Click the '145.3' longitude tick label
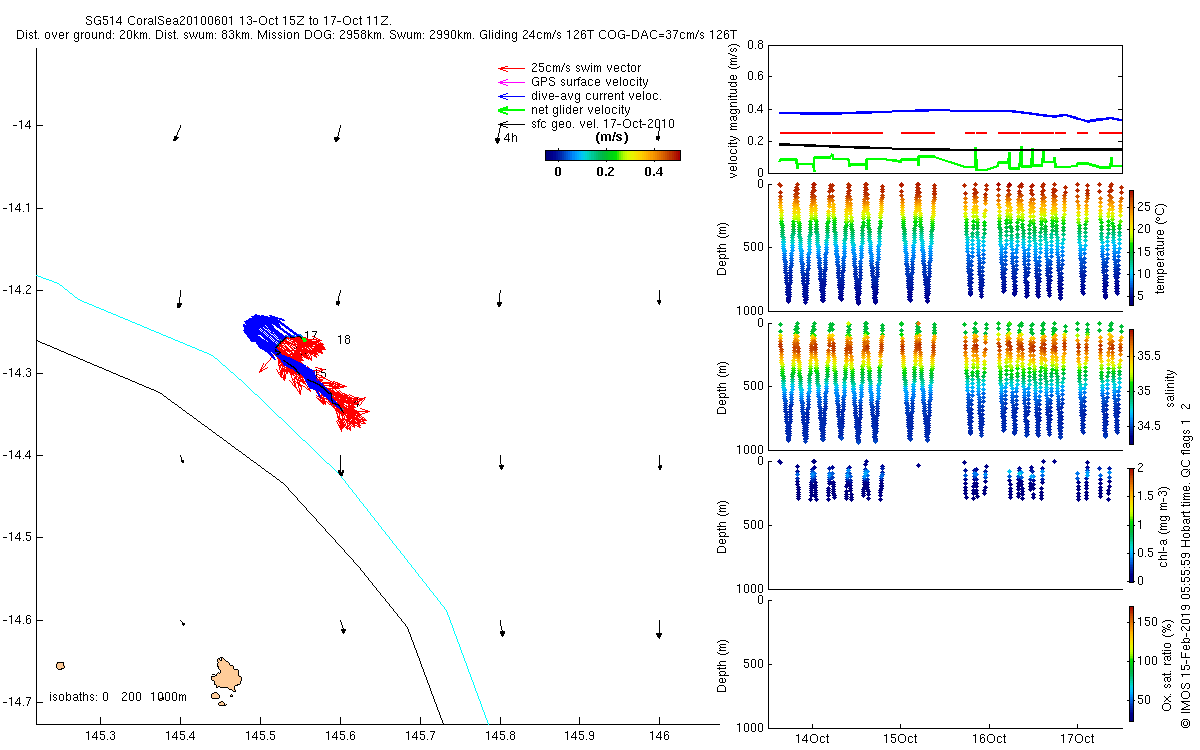Screen dimensions: 1200x750 [100, 736]
